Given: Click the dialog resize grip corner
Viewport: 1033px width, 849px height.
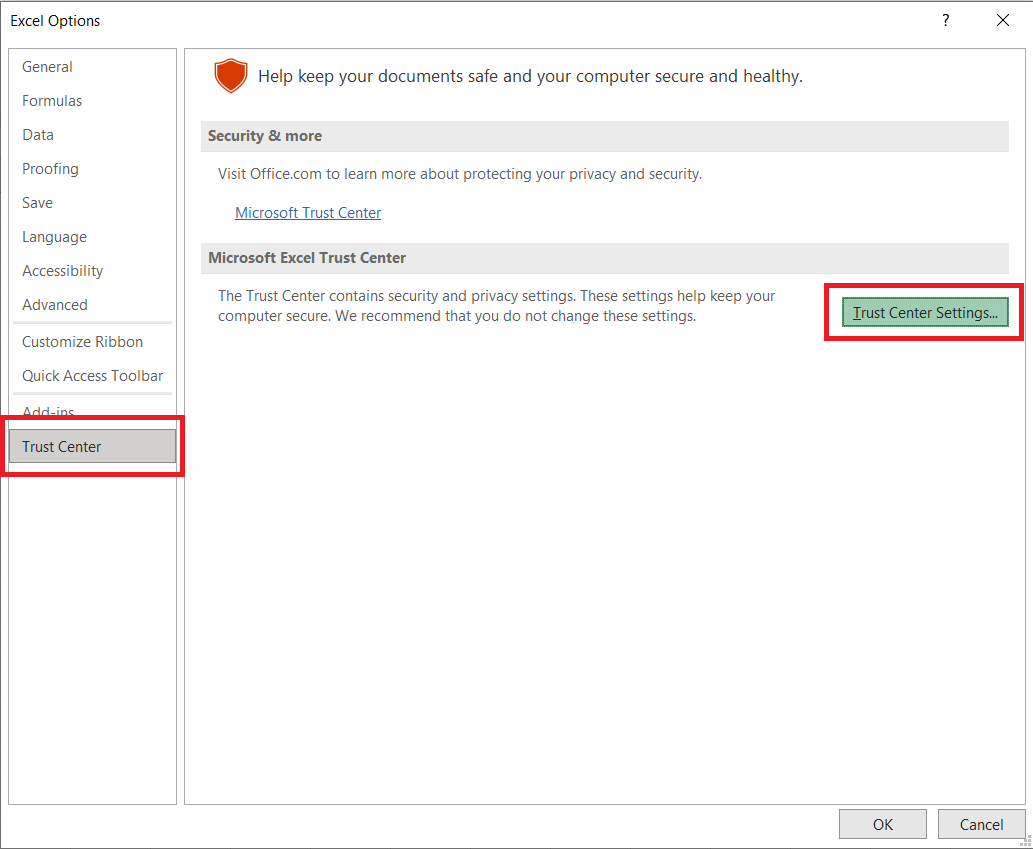Looking at the screenshot, I should click(x=1025, y=841).
